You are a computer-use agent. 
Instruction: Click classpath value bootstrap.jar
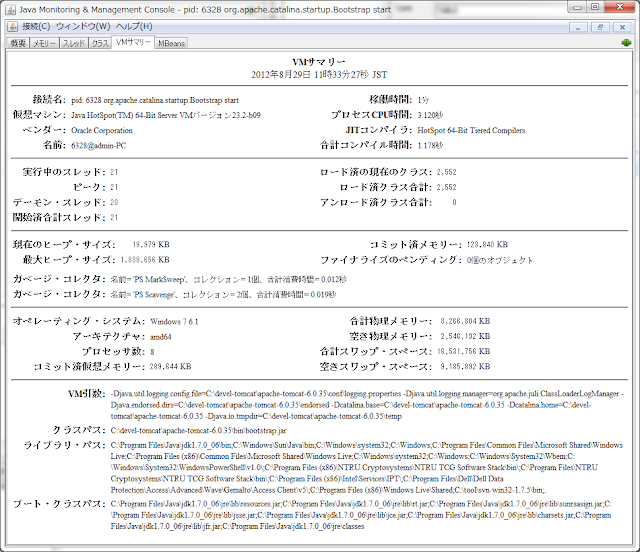click(x=198, y=431)
